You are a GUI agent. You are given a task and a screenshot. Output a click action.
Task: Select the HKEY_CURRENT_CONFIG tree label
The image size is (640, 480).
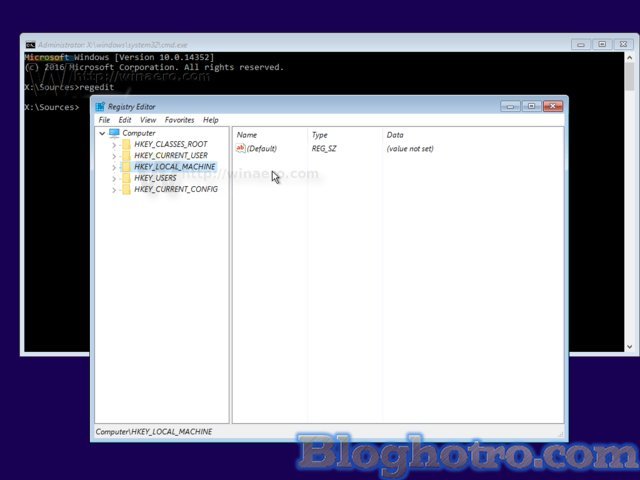click(x=176, y=189)
